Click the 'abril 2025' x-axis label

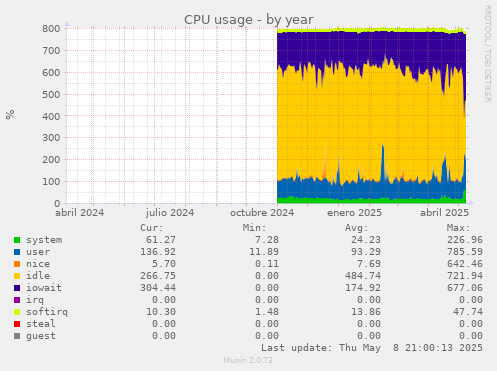coord(444,213)
